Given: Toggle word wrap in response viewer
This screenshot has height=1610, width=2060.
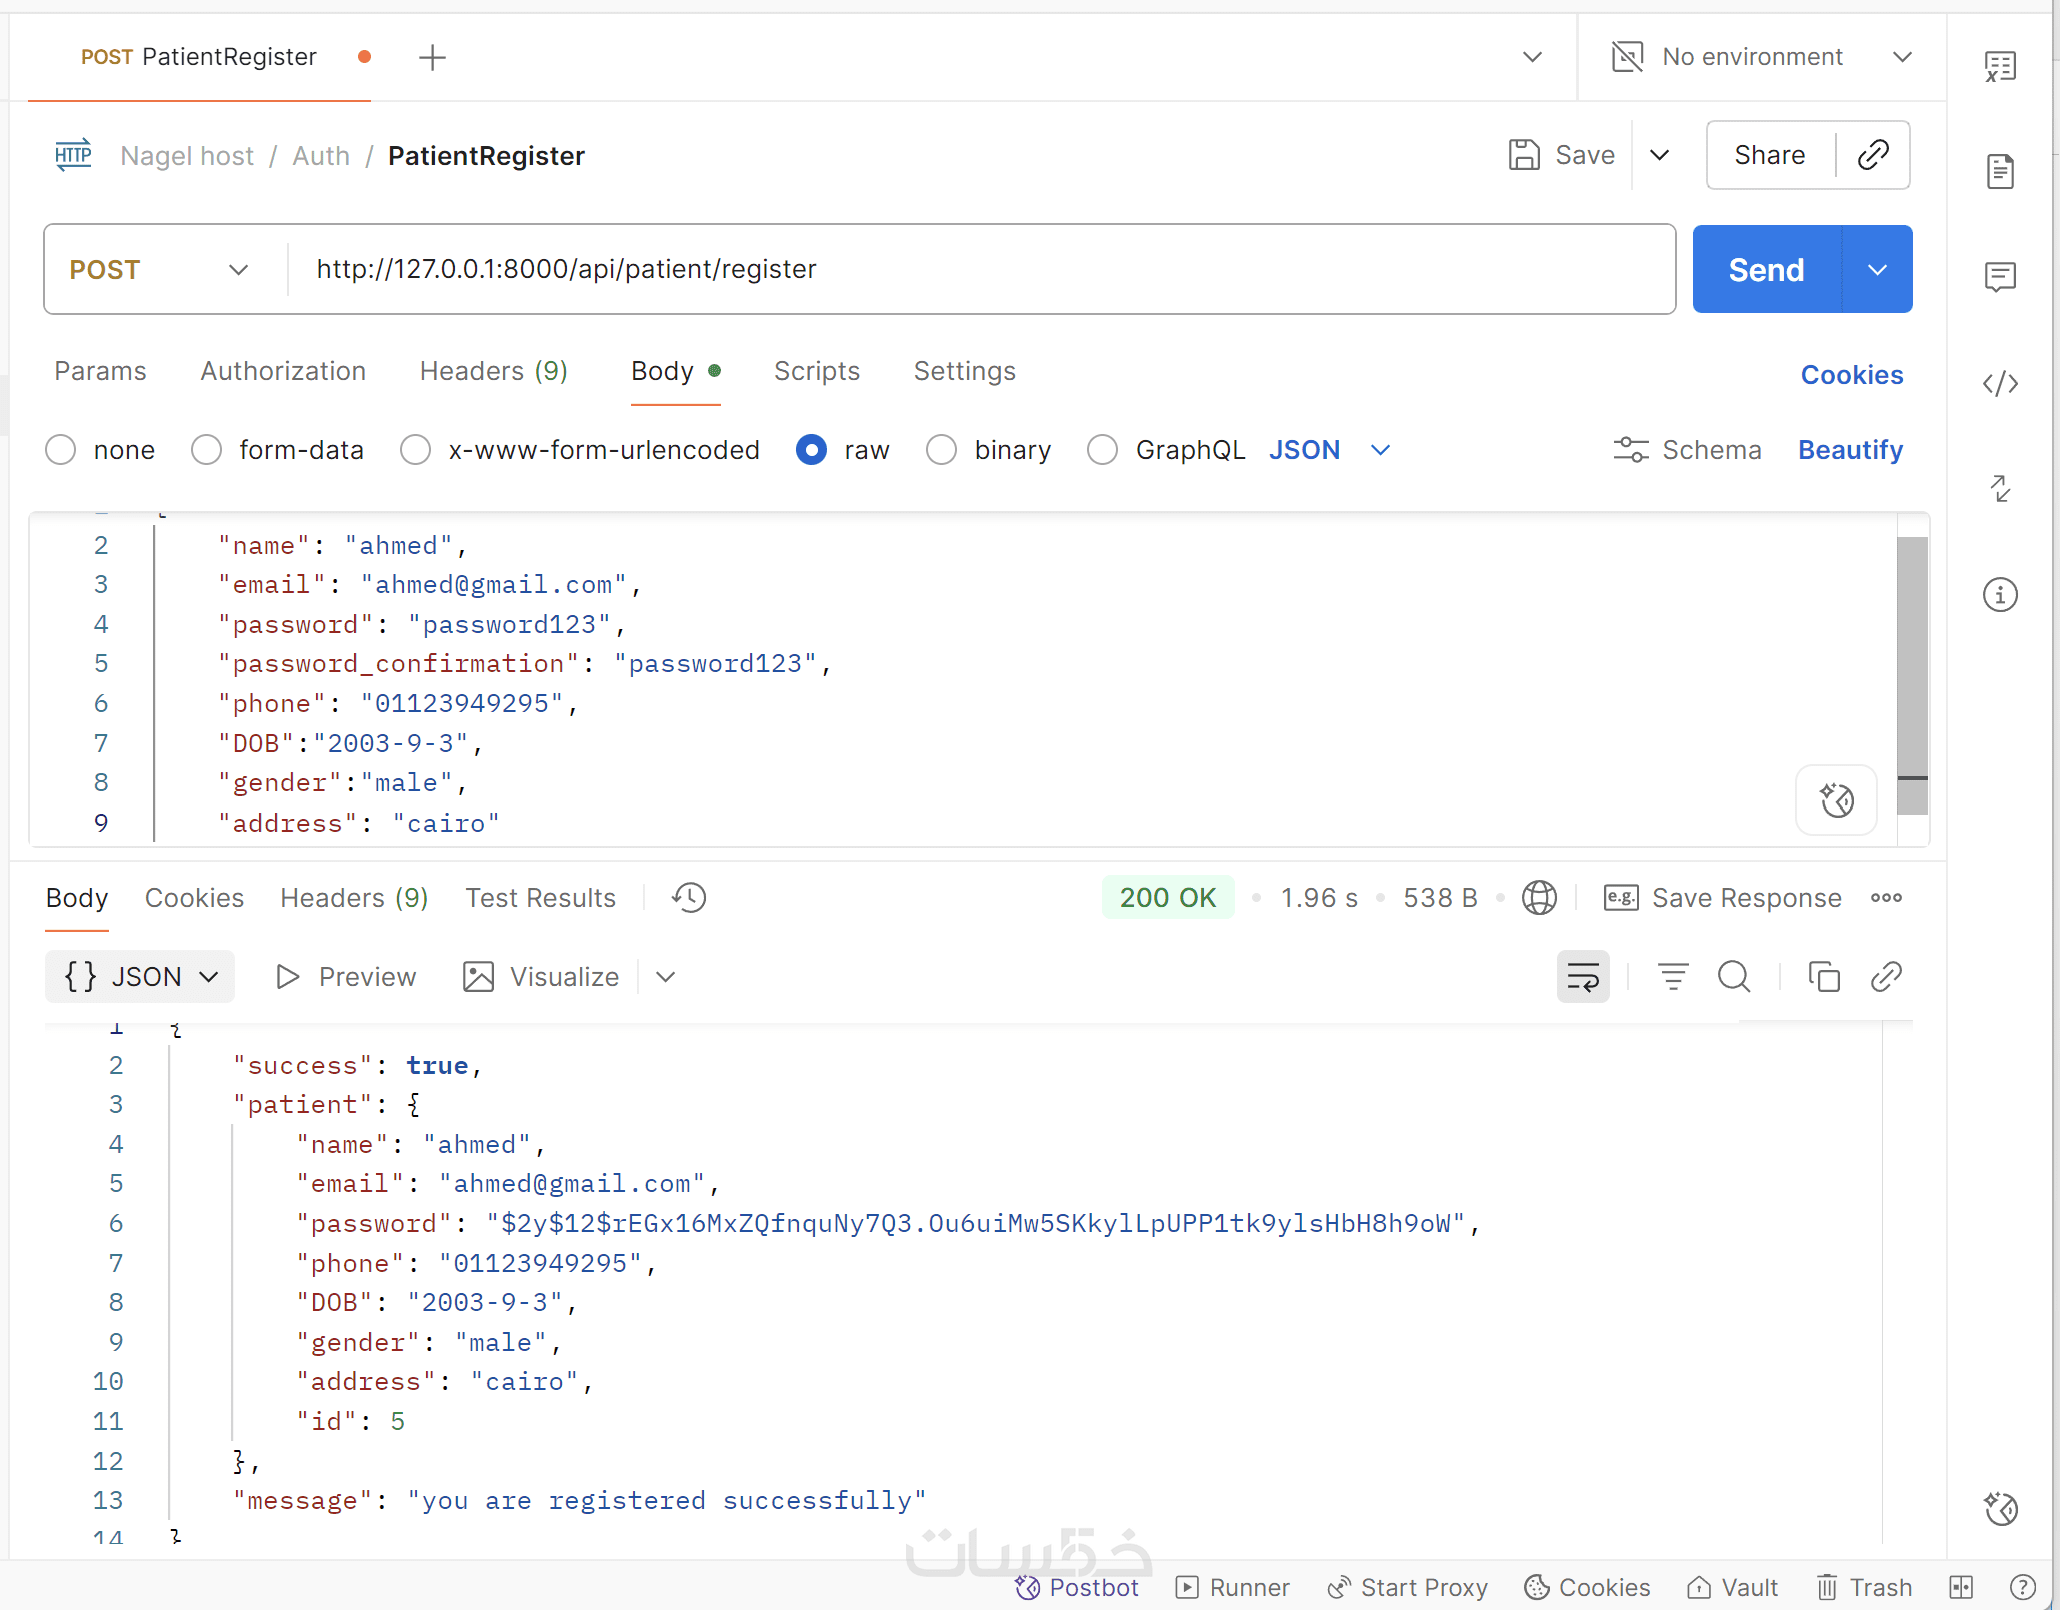Looking at the screenshot, I should [x=1583, y=977].
